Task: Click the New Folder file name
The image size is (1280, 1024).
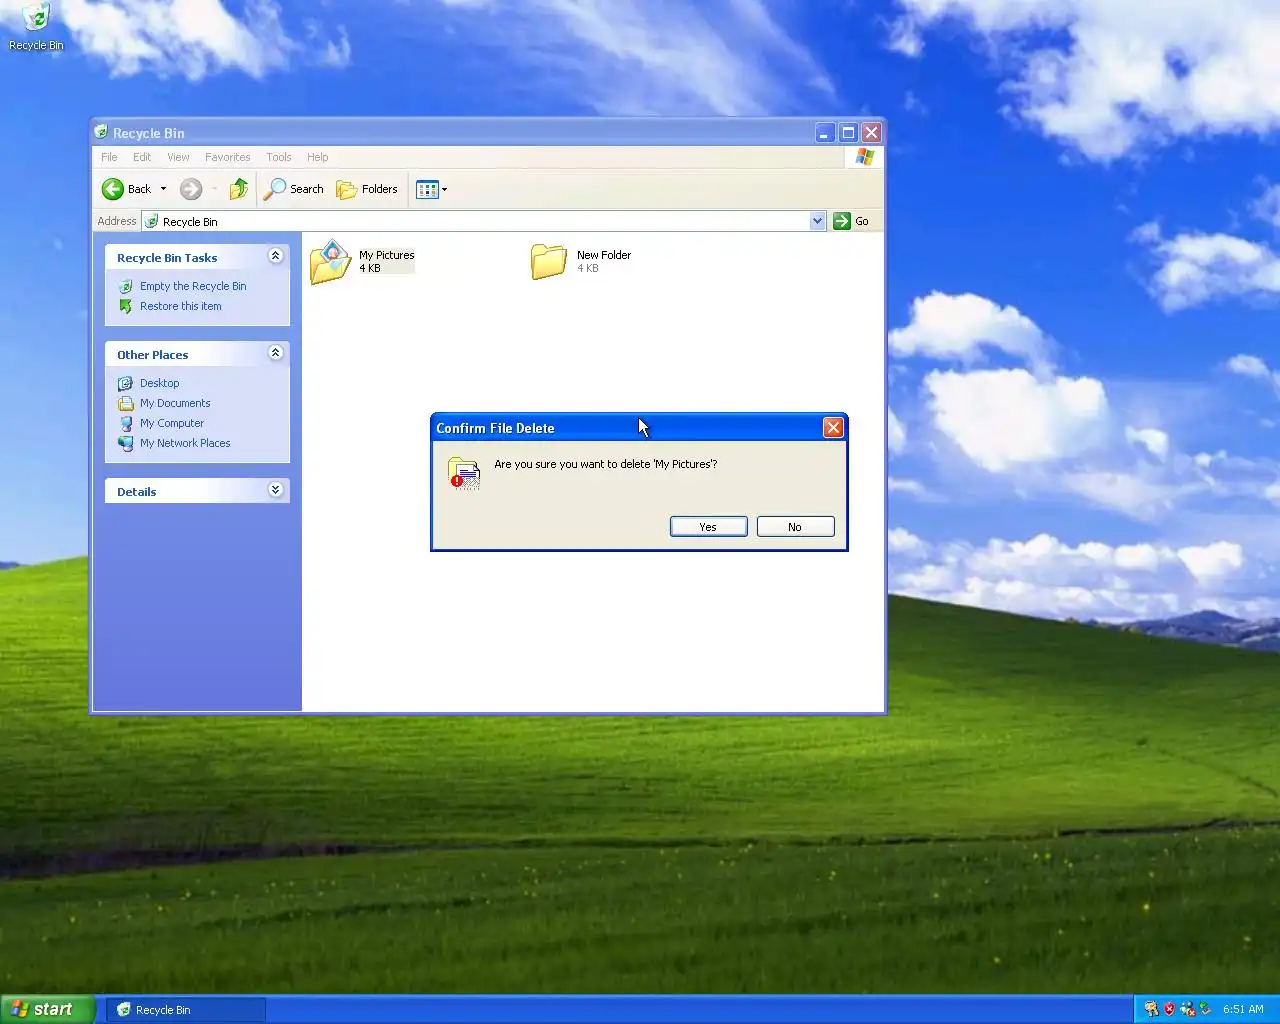Action: [x=604, y=255]
